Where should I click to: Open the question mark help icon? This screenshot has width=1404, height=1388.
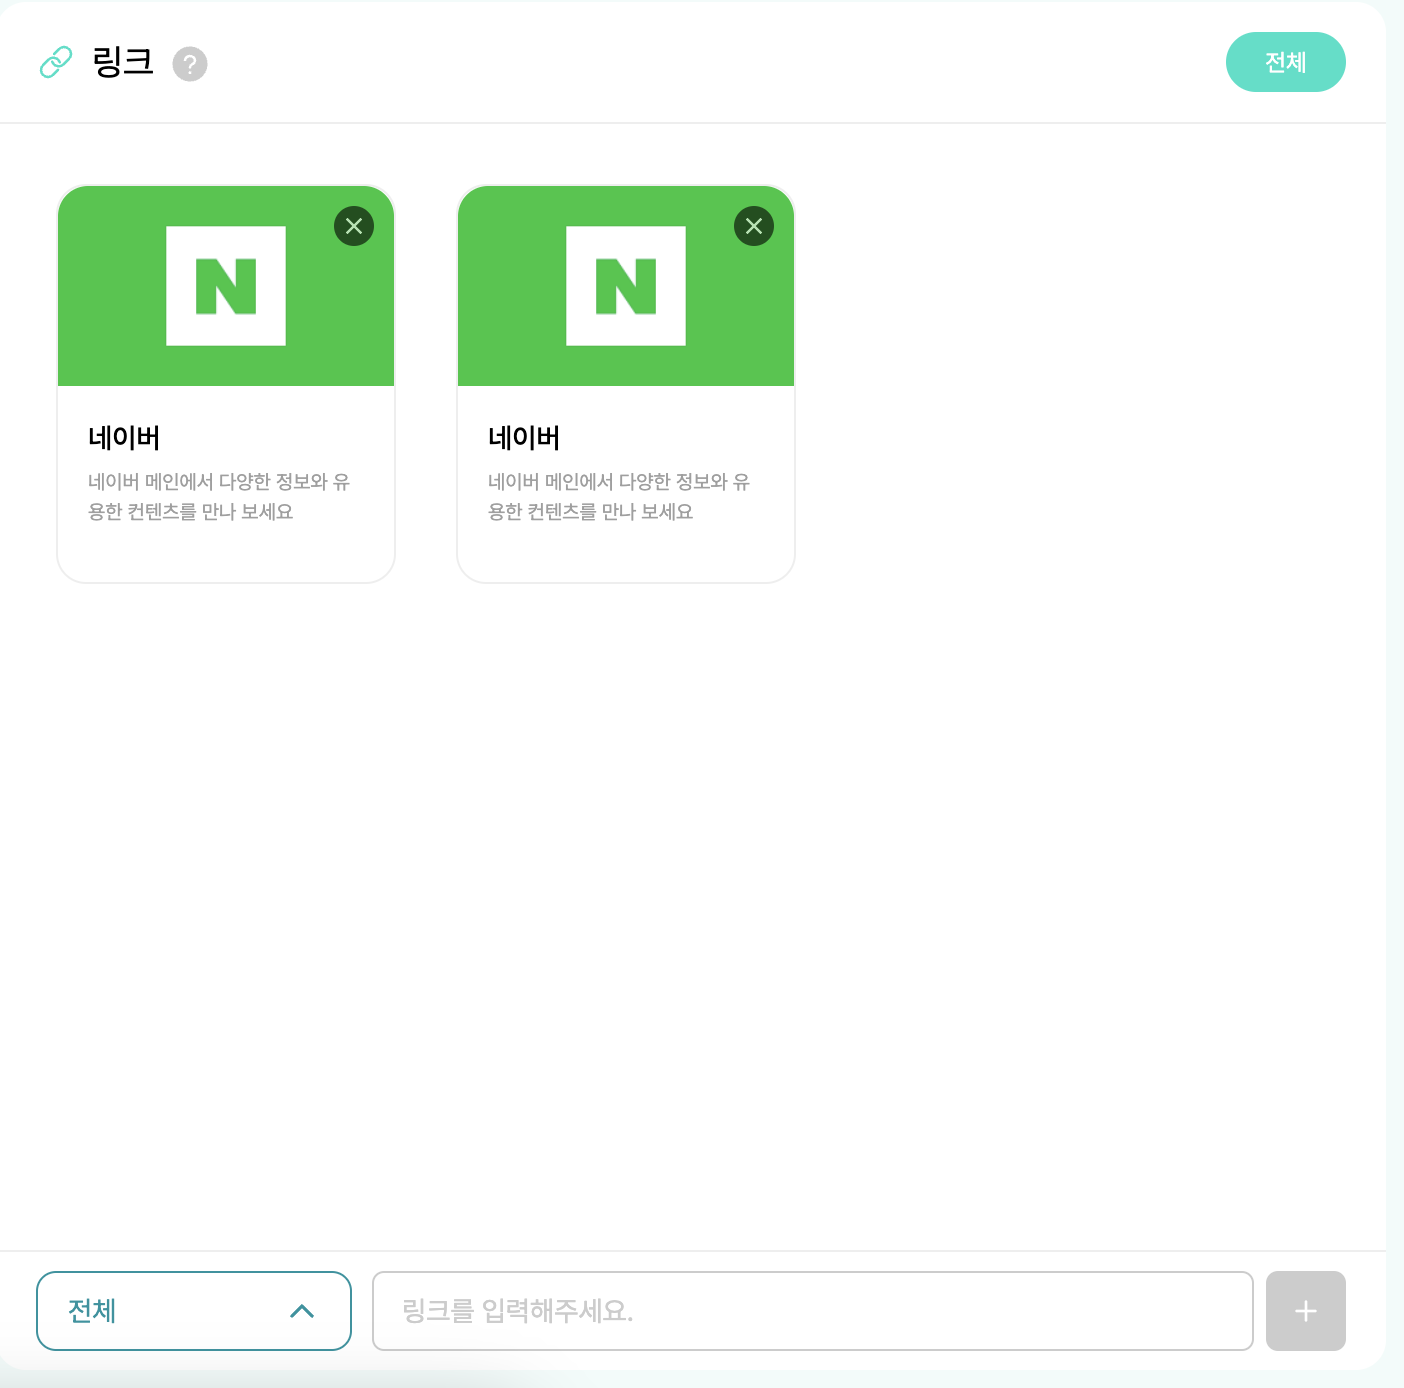(x=190, y=64)
